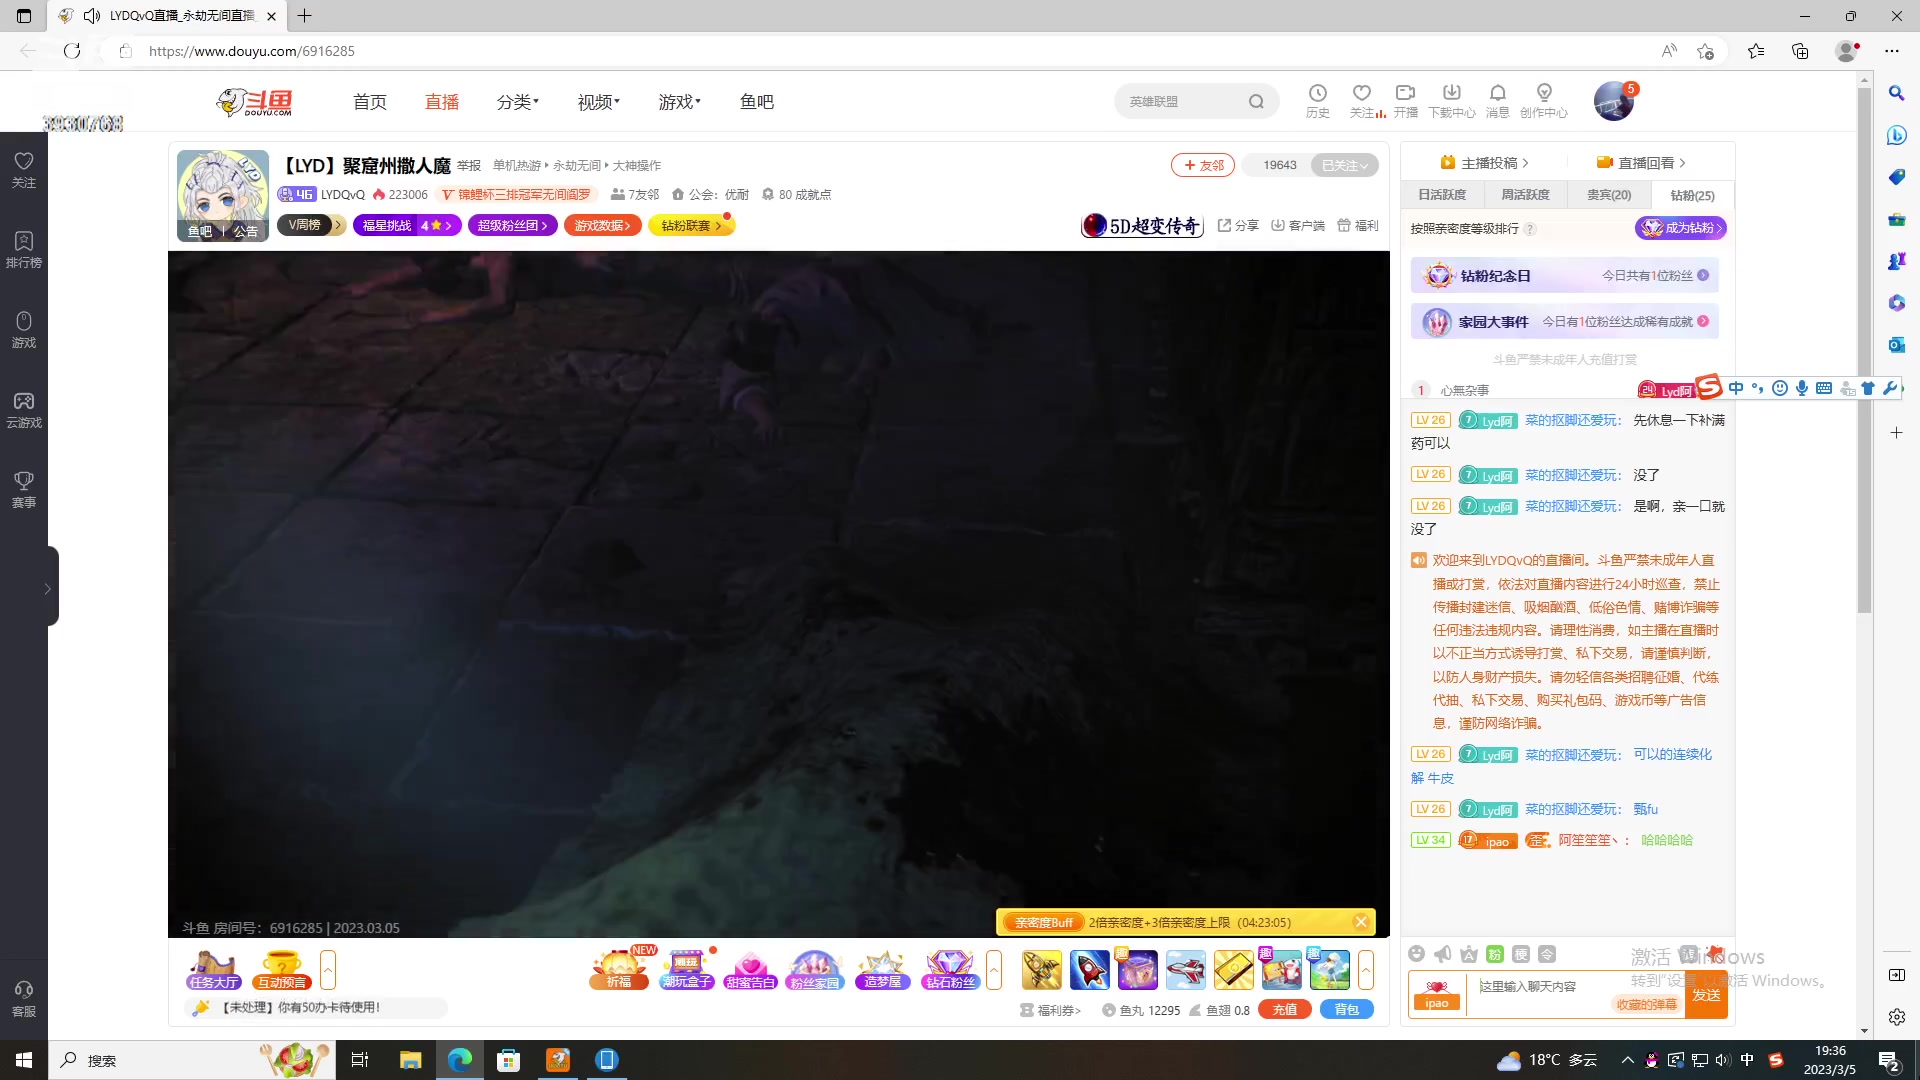Open 造梦屋 icon

(882, 970)
